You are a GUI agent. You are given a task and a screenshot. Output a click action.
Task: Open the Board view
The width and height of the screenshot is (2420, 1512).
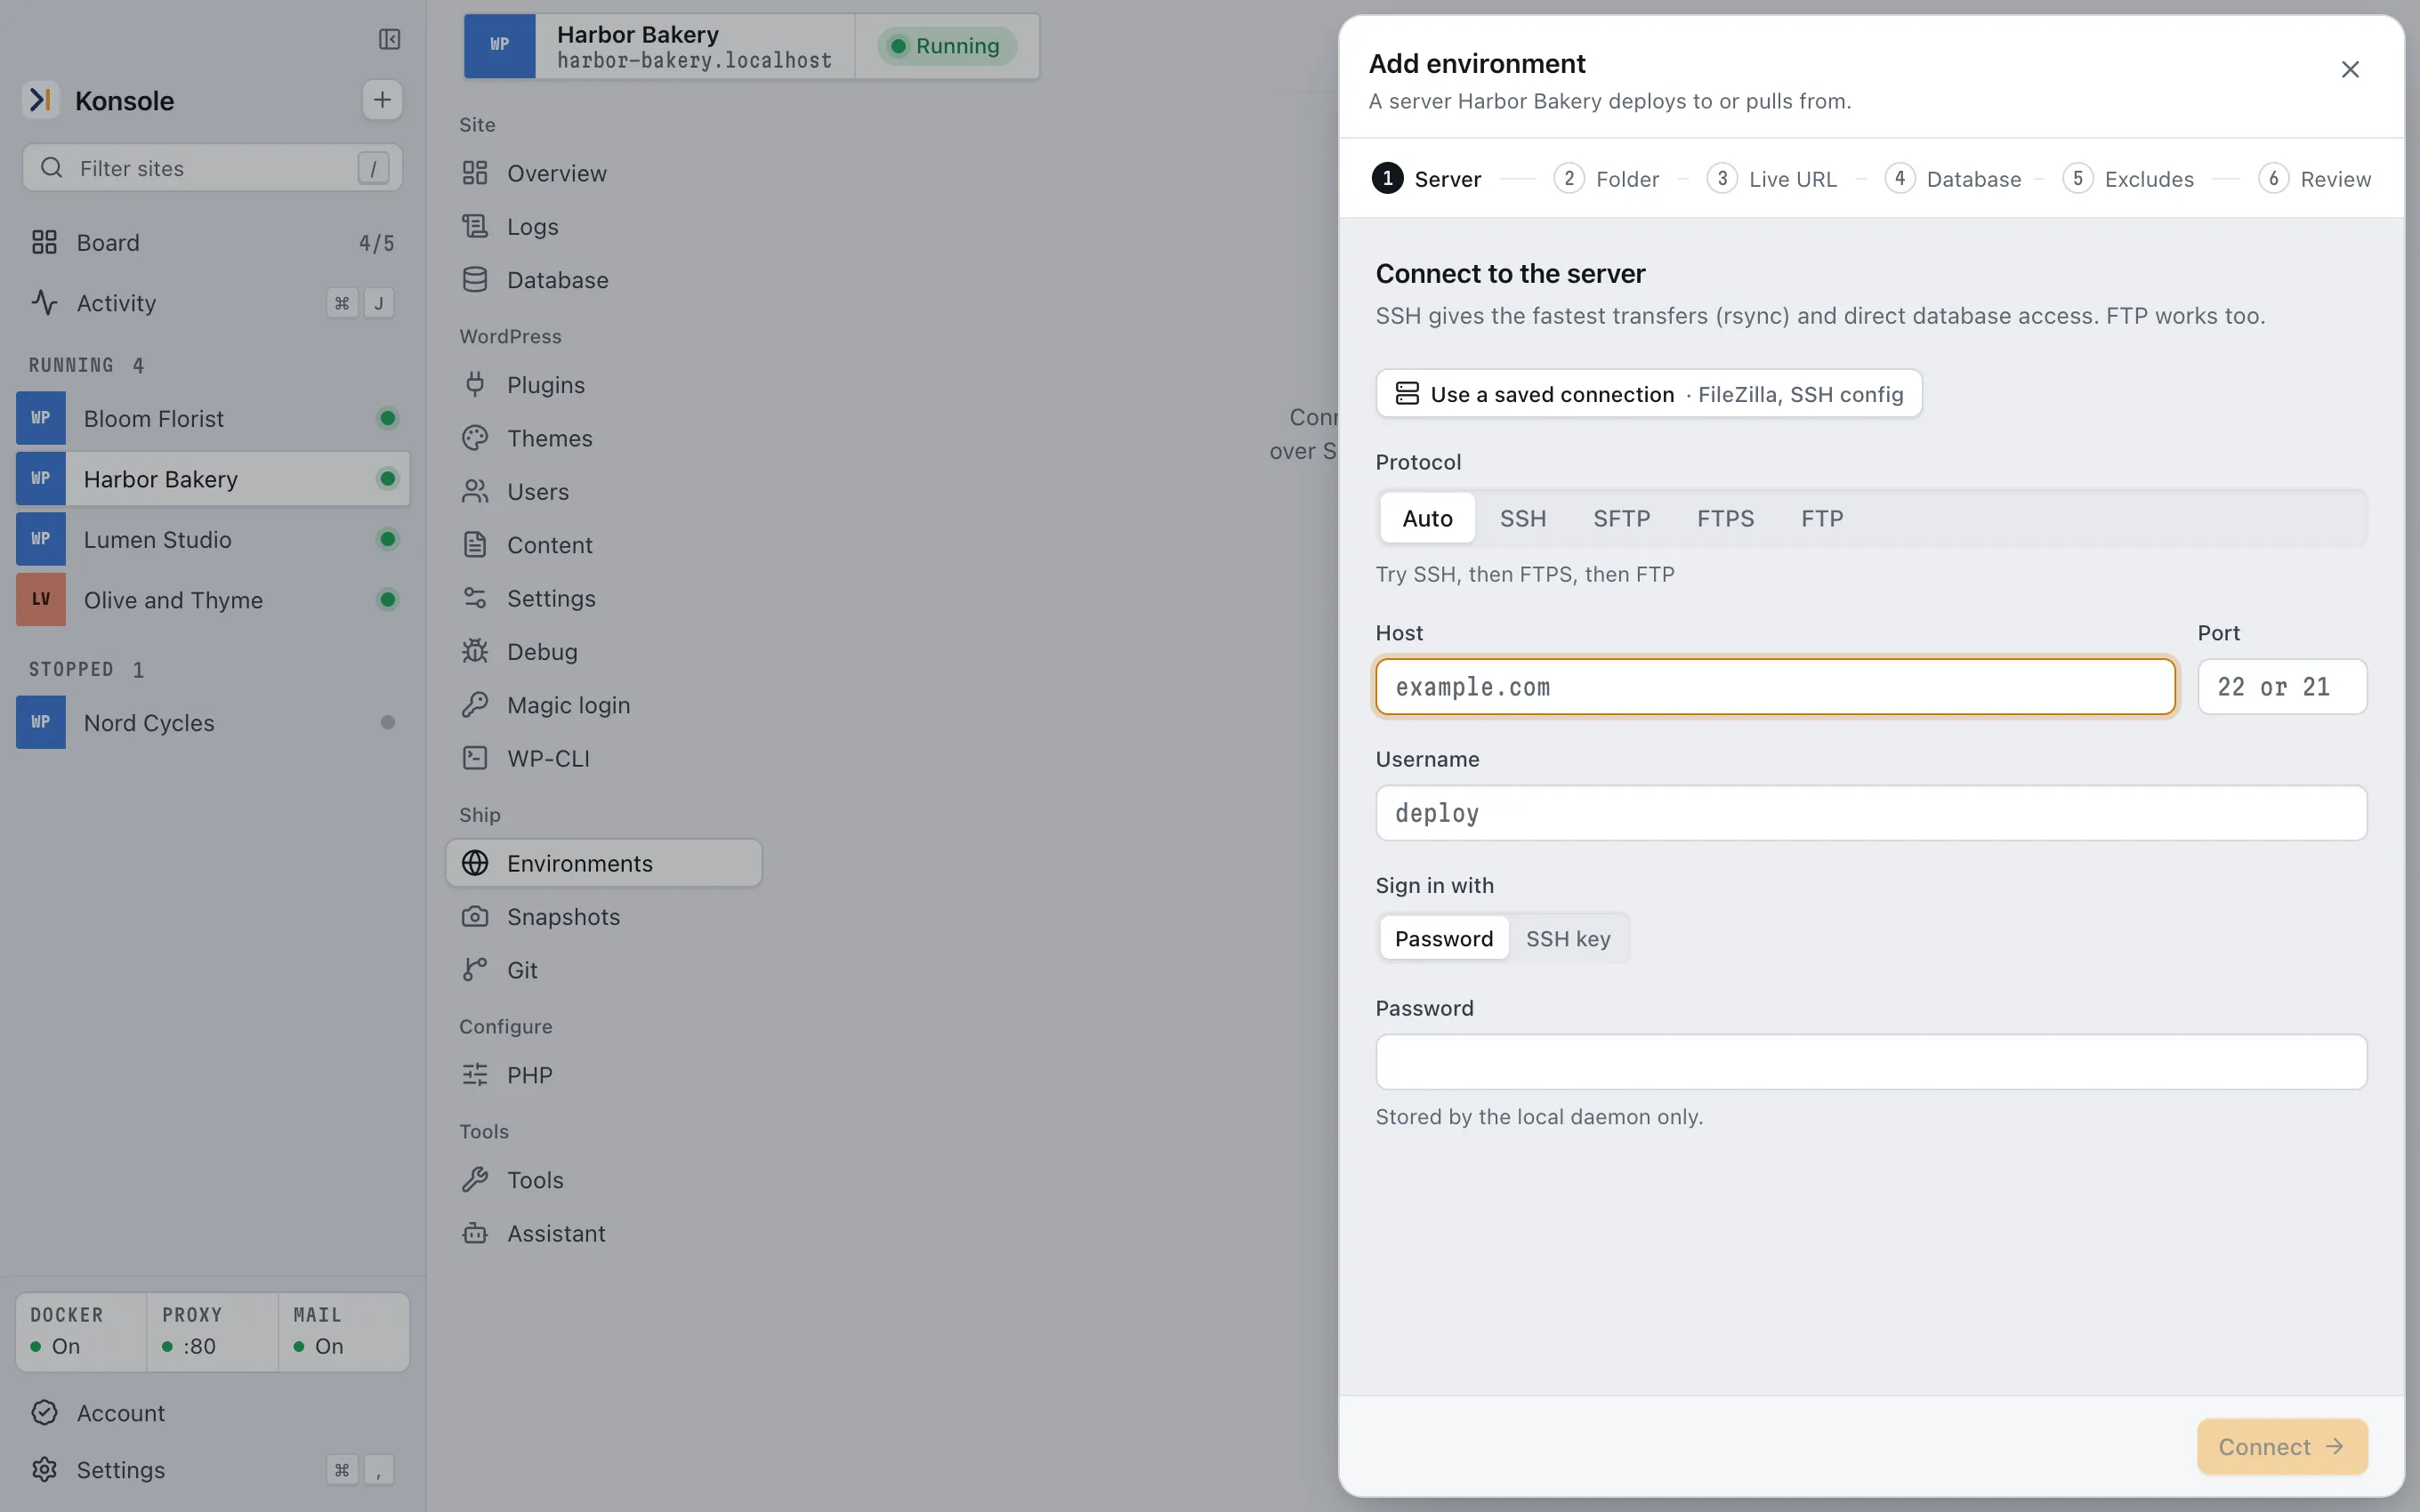tap(212, 242)
